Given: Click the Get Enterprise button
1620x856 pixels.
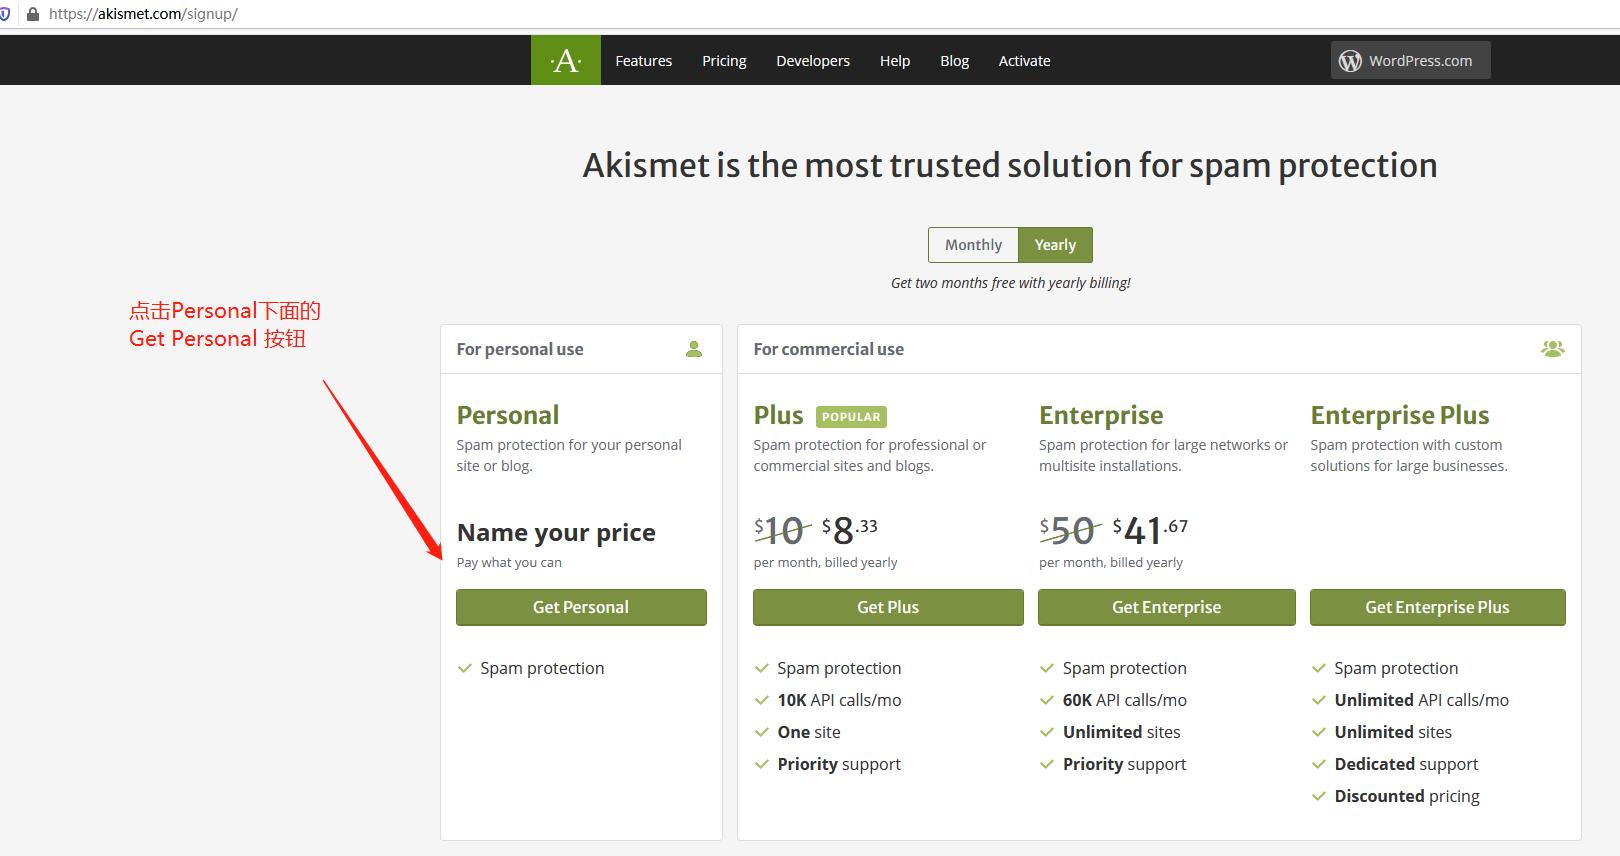Looking at the screenshot, I should (1167, 607).
